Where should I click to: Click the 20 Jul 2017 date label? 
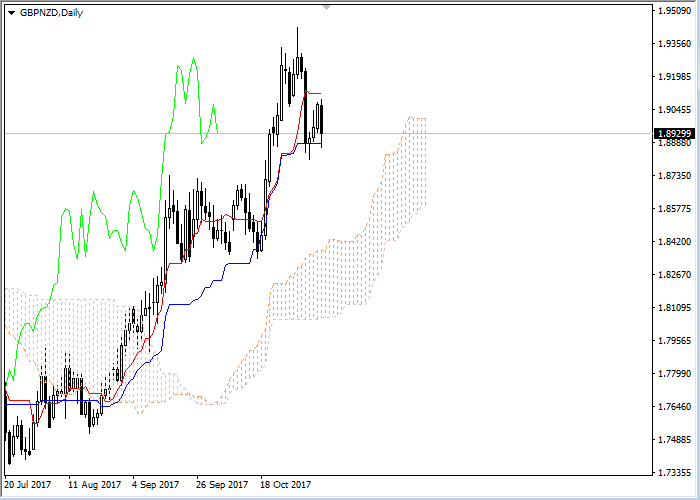28,484
